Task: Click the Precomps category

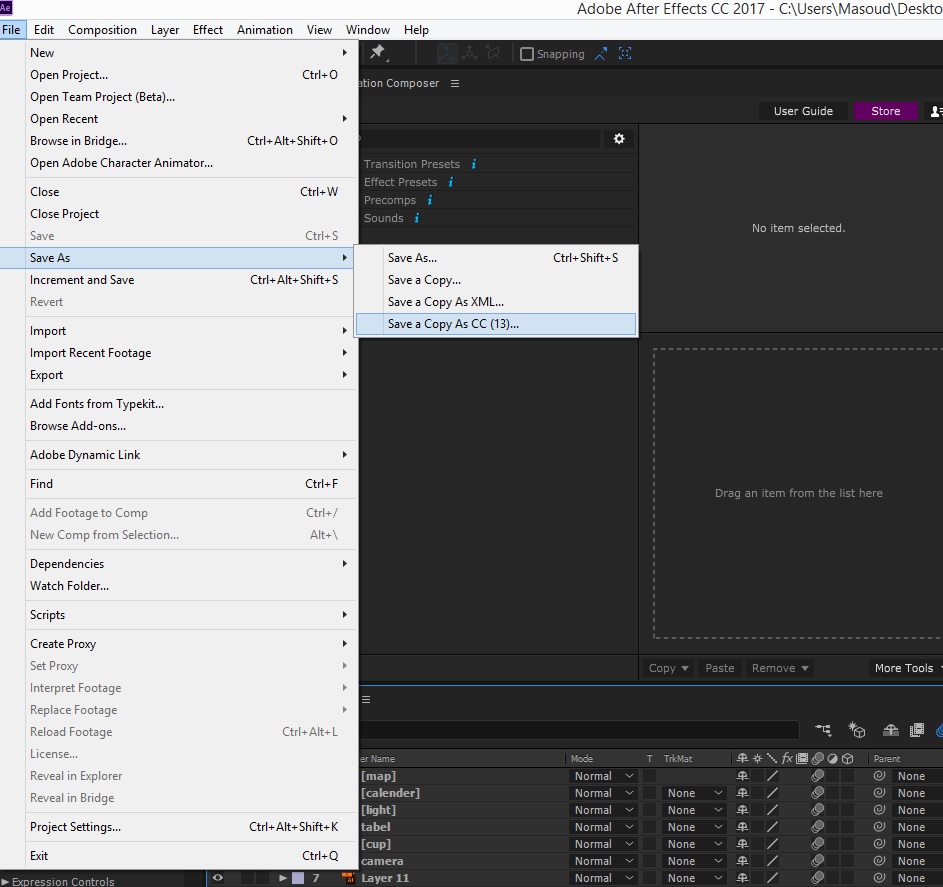Action: [x=390, y=200]
